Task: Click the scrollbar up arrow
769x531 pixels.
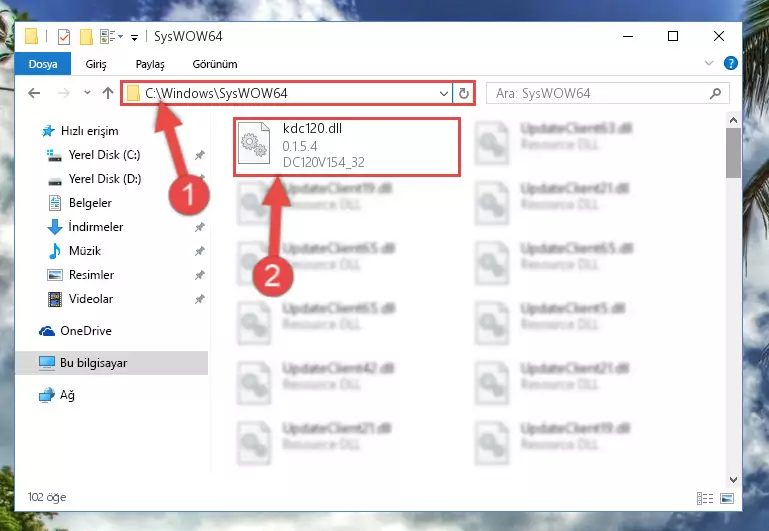Action: (733, 121)
